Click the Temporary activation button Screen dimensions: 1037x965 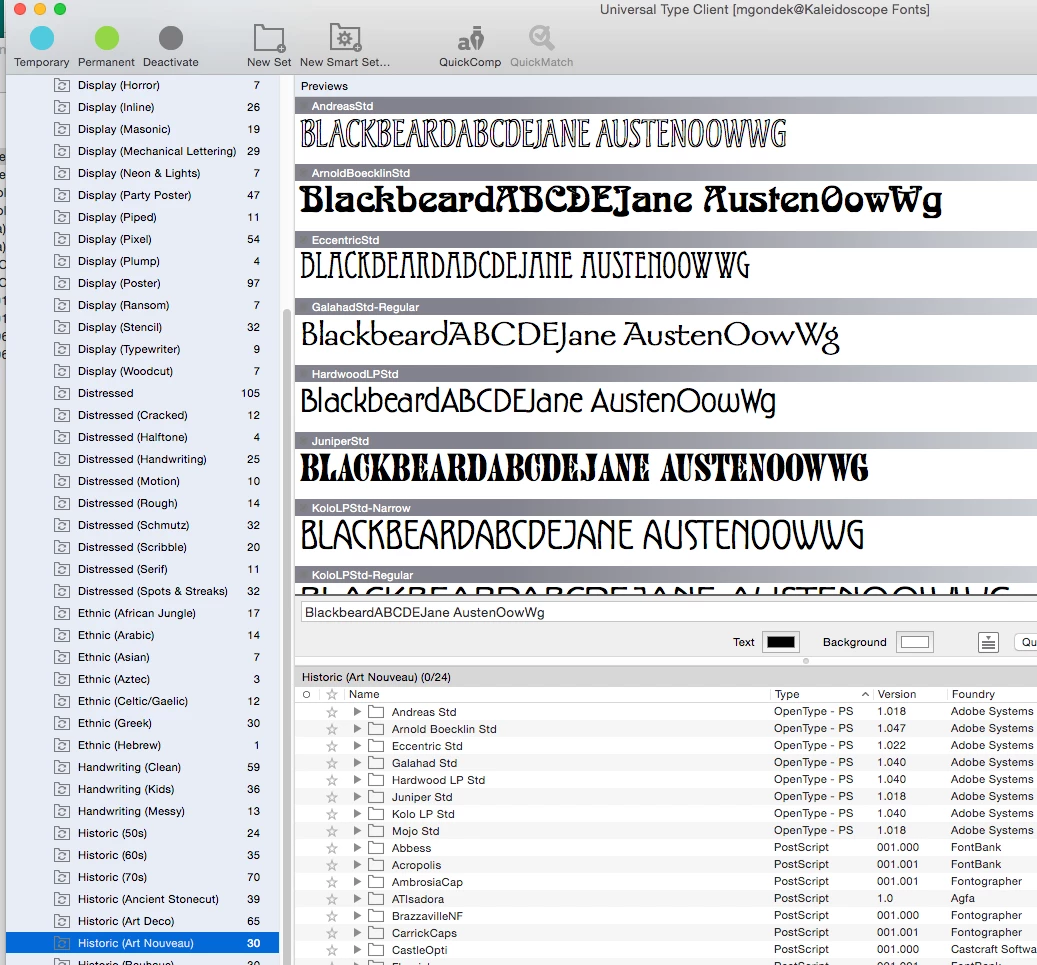(42, 47)
